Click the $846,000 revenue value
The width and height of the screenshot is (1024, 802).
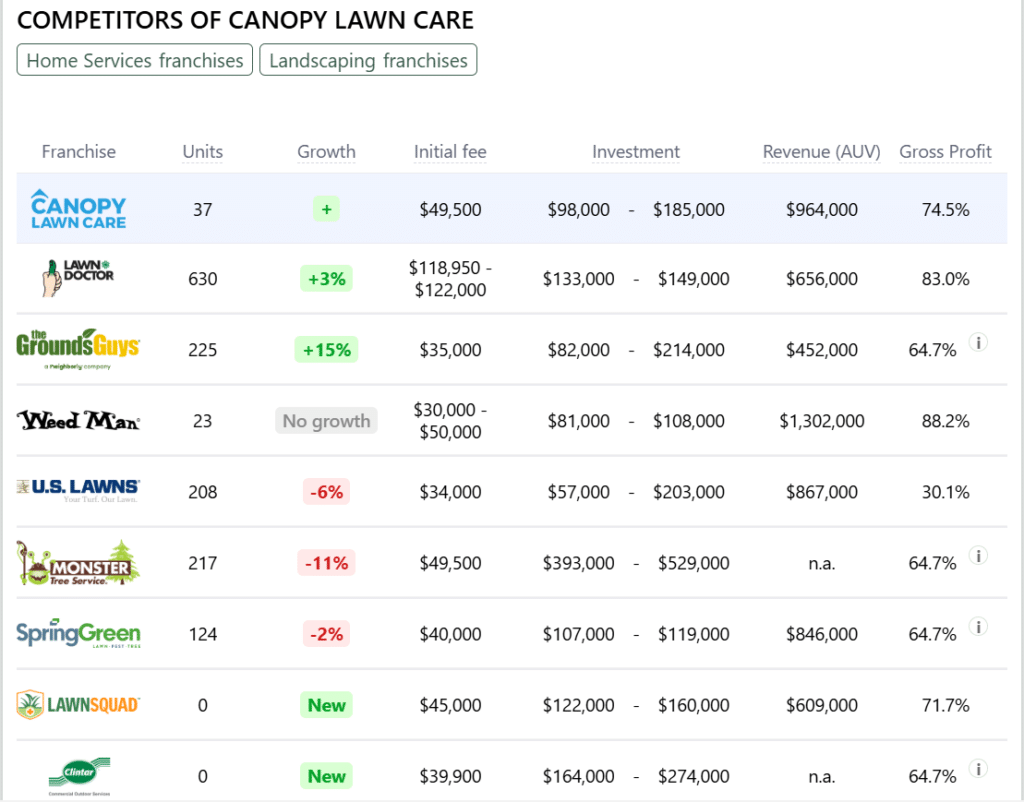pos(822,634)
